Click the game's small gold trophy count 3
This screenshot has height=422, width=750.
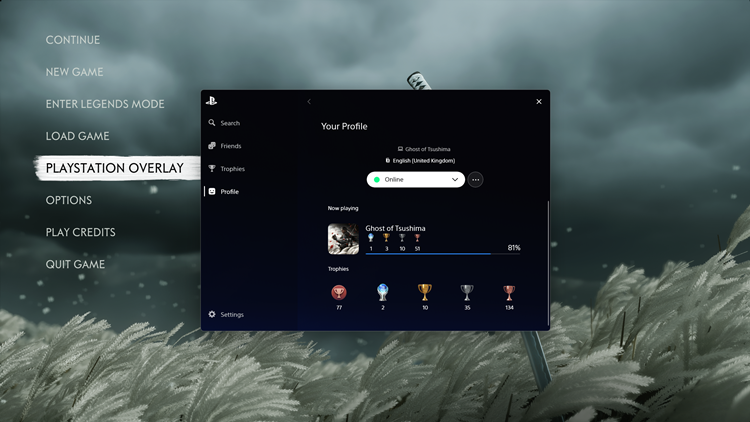386,249
